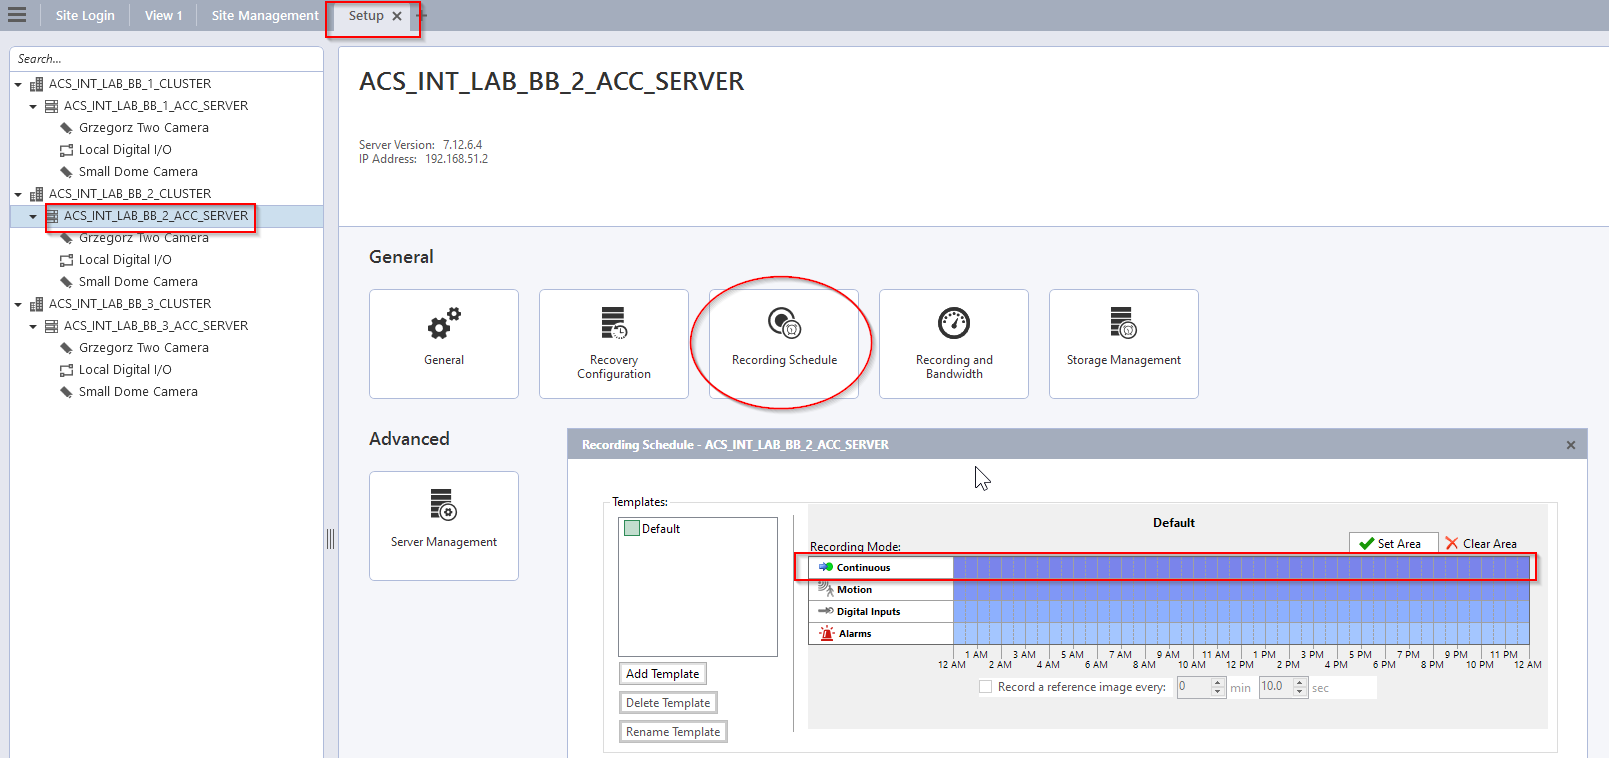Select Continuous recording mode row

(880, 568)
